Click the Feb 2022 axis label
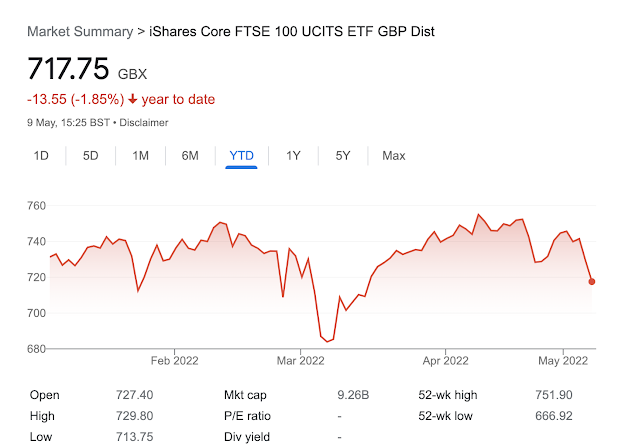This screenshot has width=639, height=448. [174, 361]
